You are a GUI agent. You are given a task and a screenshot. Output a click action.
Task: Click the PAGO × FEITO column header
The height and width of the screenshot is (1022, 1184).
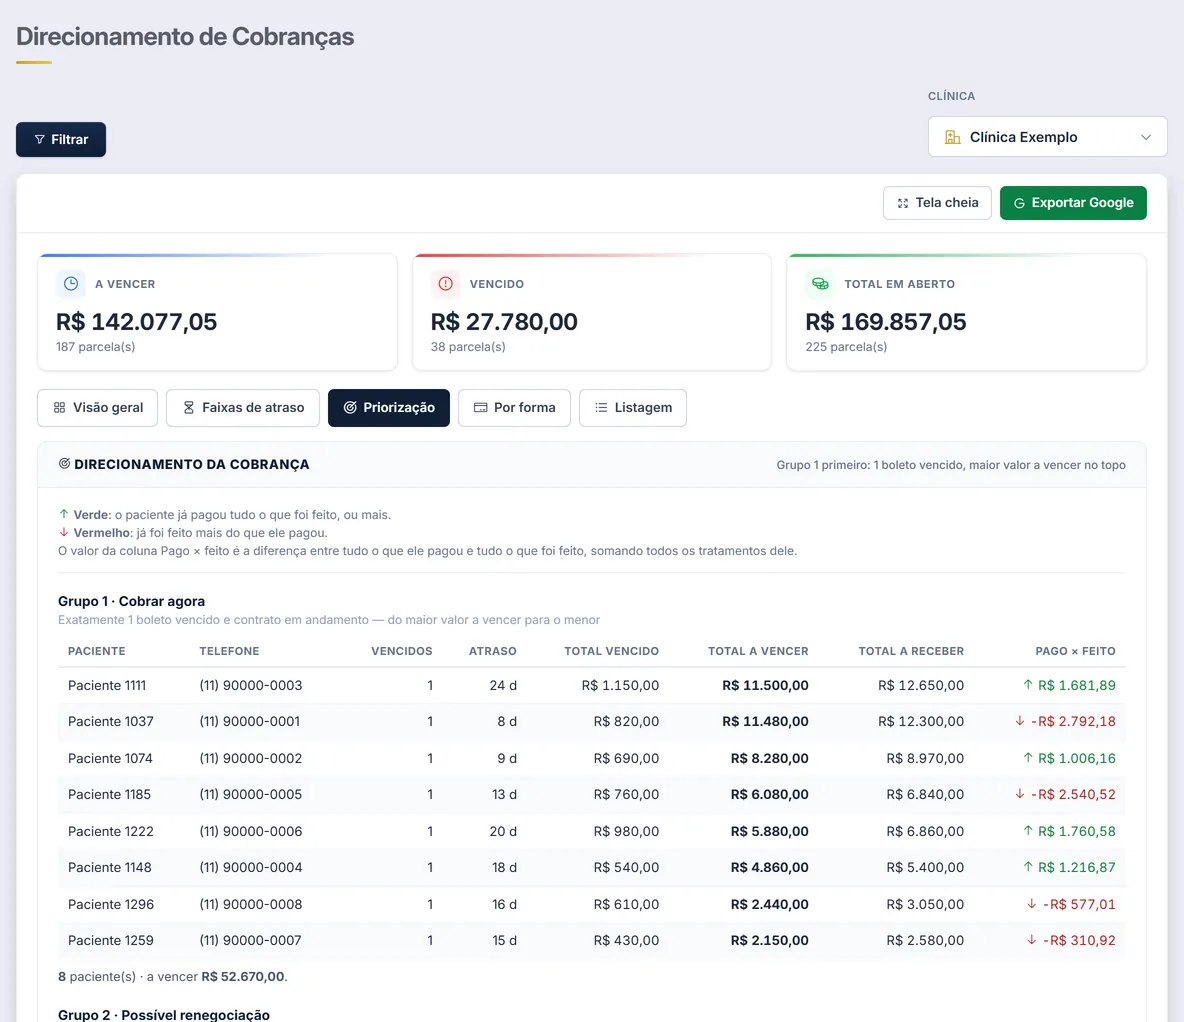1075,651
